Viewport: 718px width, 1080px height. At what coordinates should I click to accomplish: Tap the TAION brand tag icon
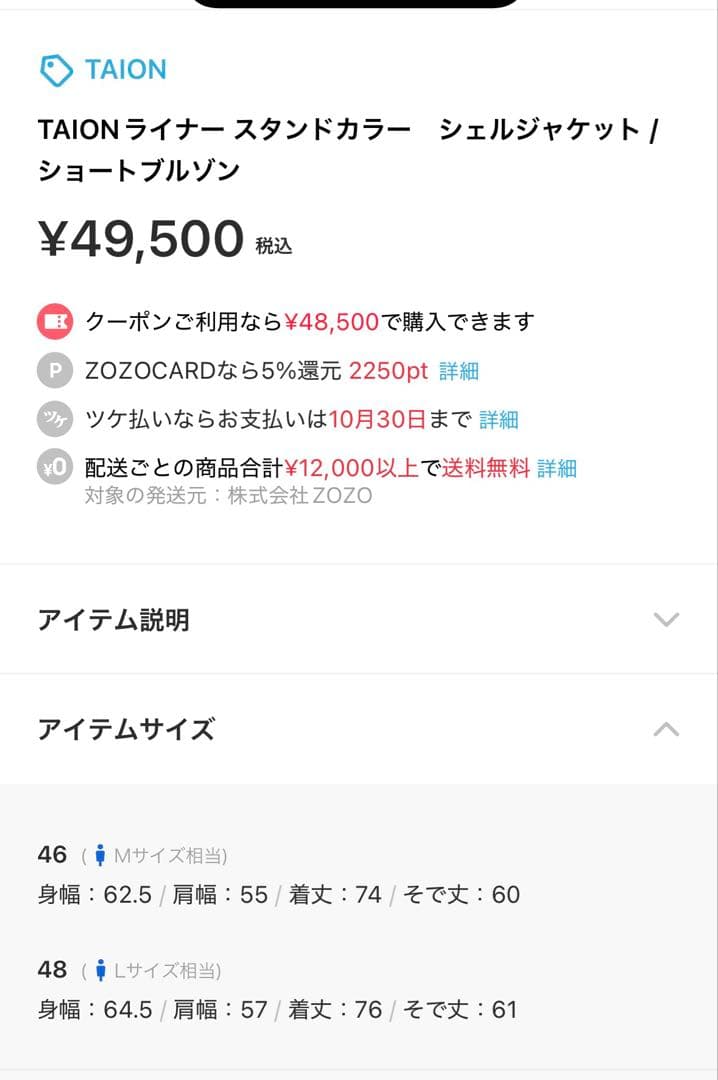click(56, 70)
